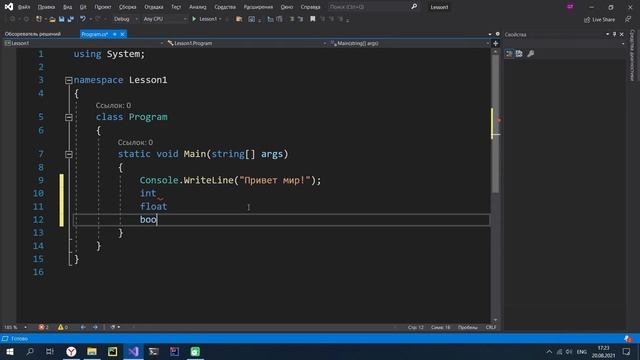640x360 pixels.
Task: Open the Файл menu
Action: coord(24,7)
